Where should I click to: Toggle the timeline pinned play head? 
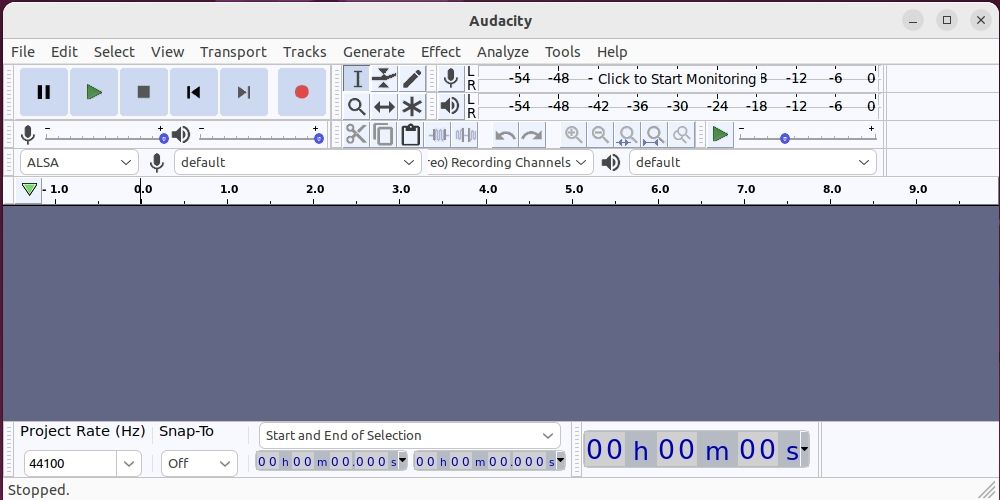coord(29,189)
